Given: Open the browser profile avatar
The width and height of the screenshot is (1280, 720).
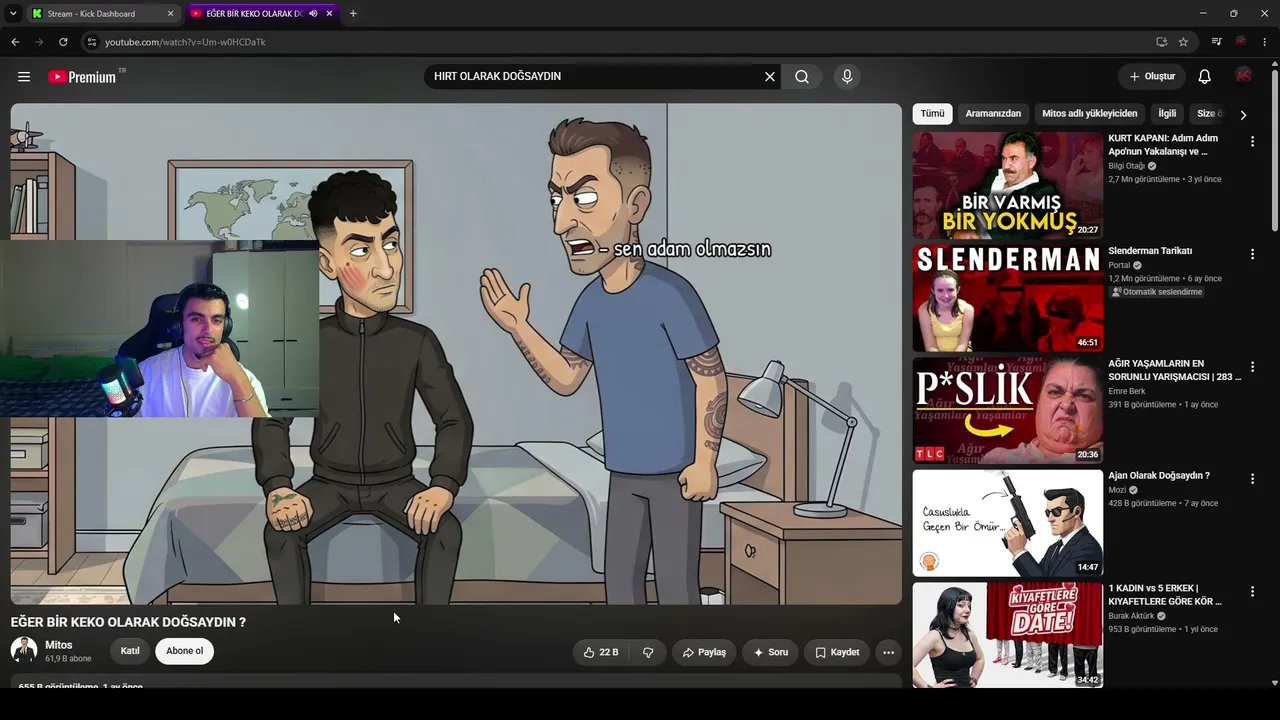Looking at the screenshot, I should 1241,42.
